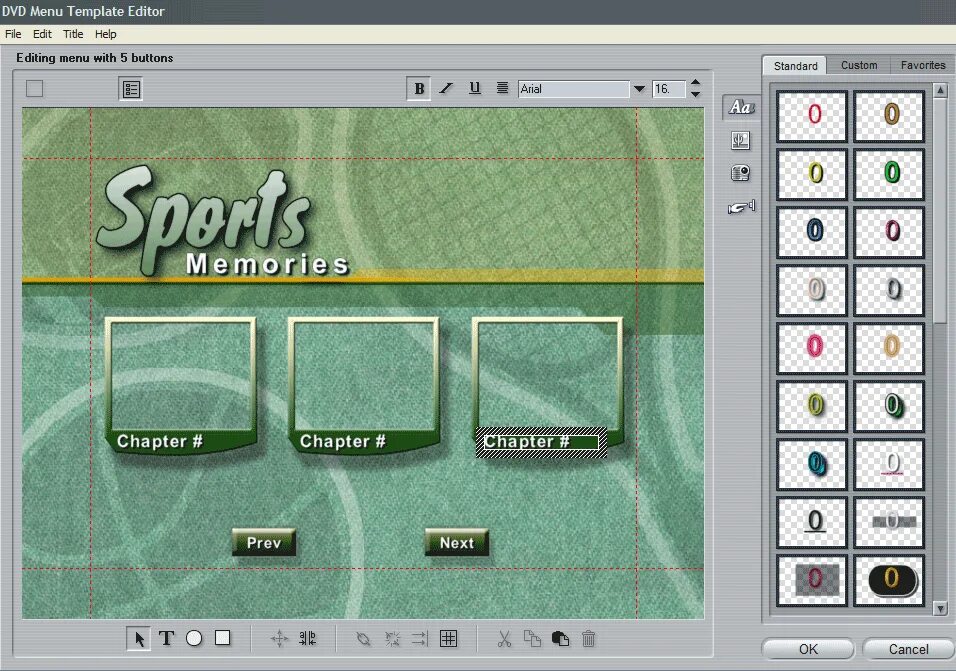This screenshot has width=956, height=671.
Task: Click the text justify icon
Action: click(502, 88)
